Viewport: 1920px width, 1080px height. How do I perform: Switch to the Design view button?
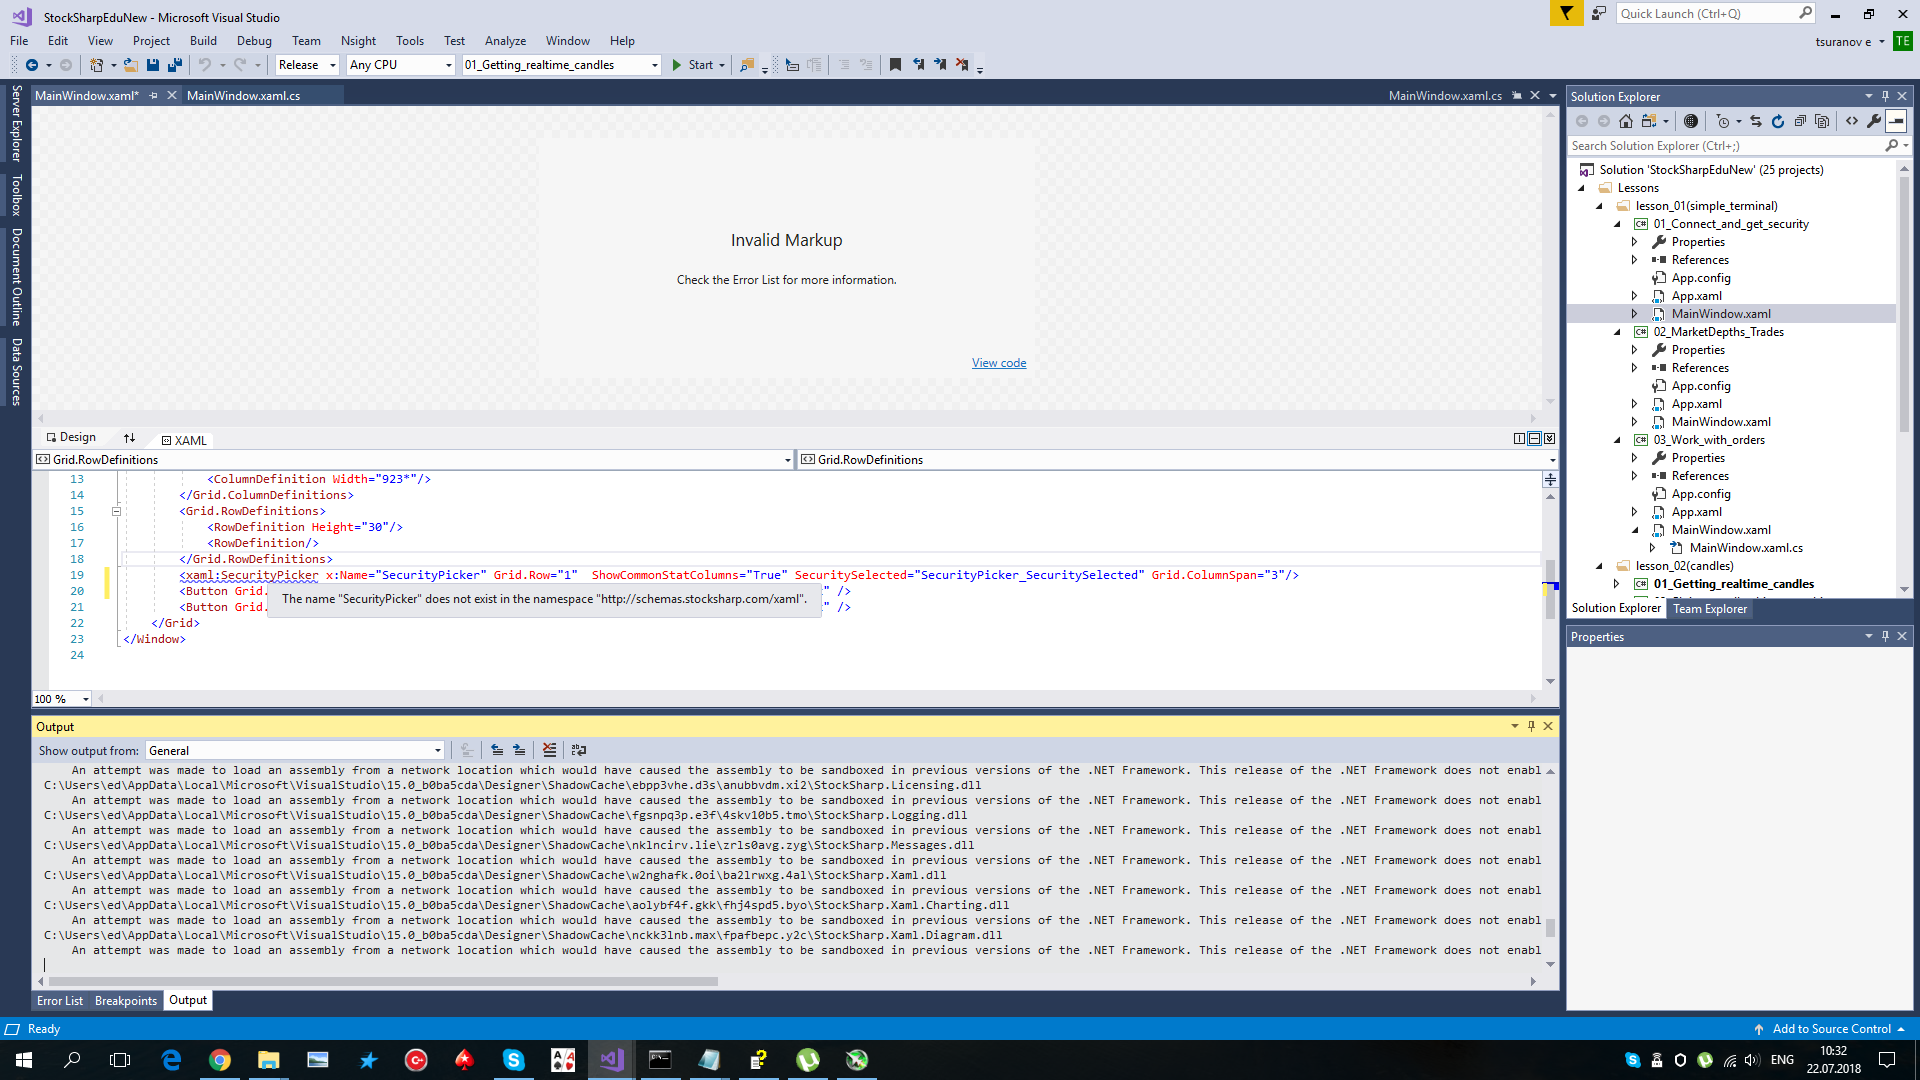[71, 438]
